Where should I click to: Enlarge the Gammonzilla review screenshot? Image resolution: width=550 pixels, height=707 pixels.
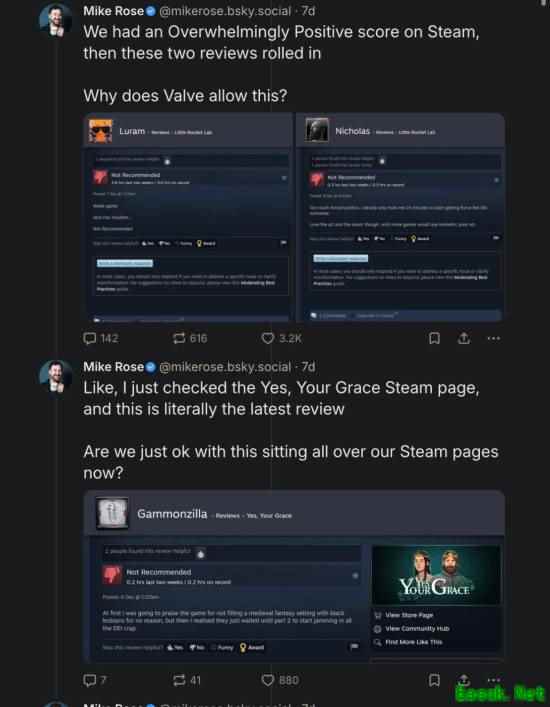pyautogui.click(x=294, y=576)
